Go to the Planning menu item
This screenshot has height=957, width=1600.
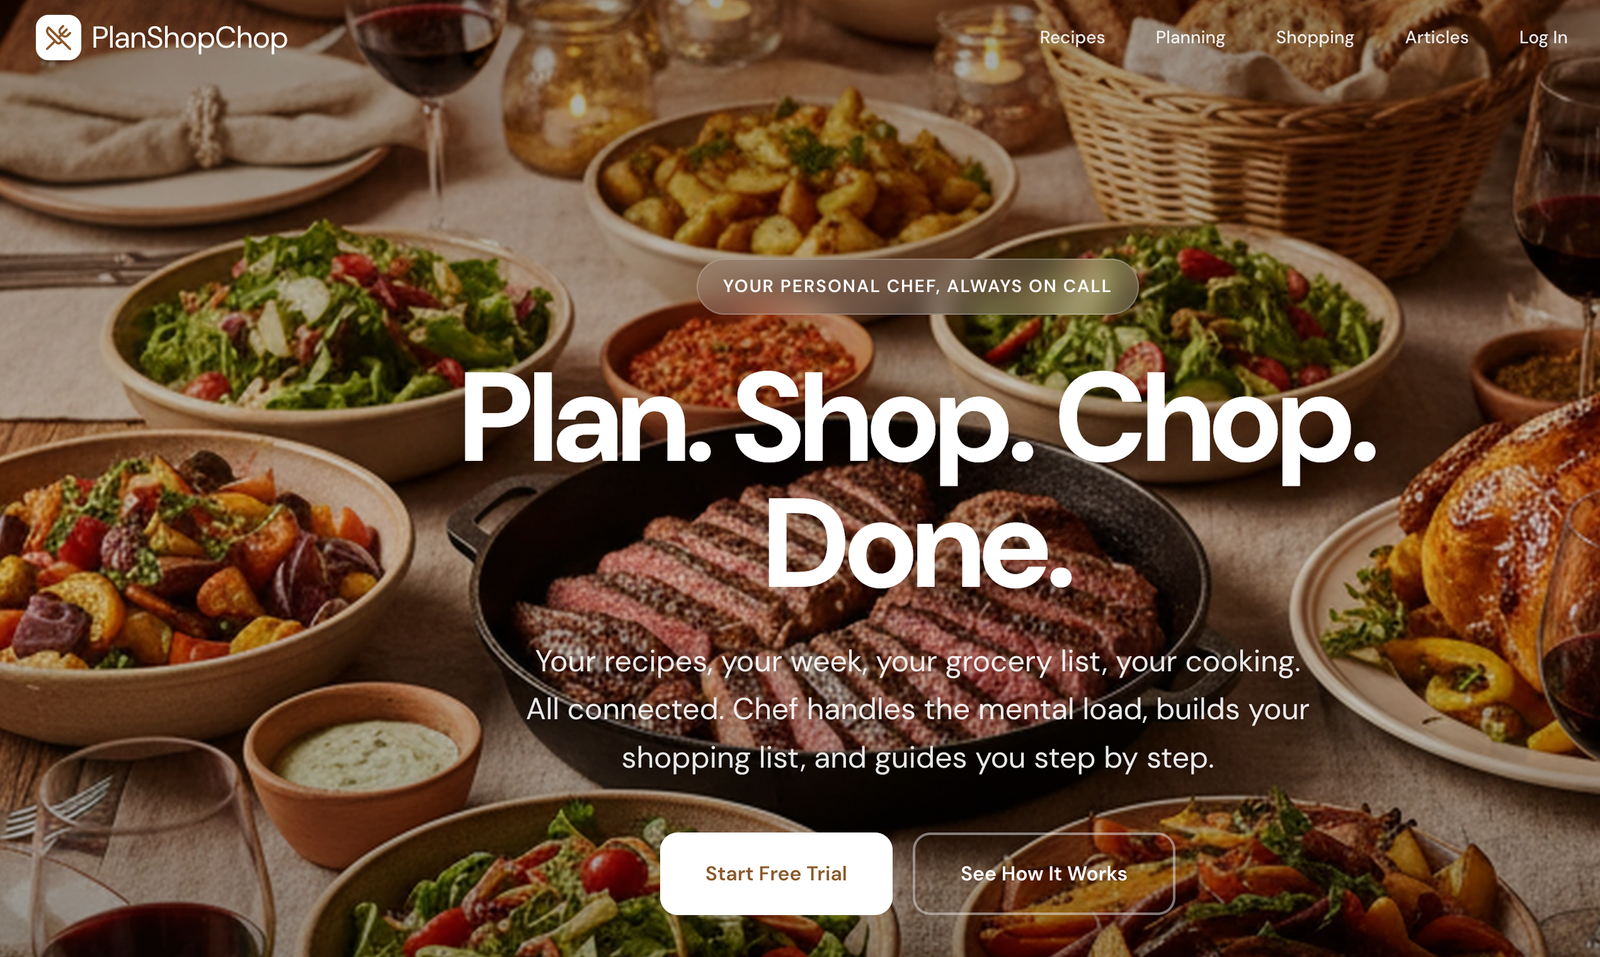[1190, 37]
